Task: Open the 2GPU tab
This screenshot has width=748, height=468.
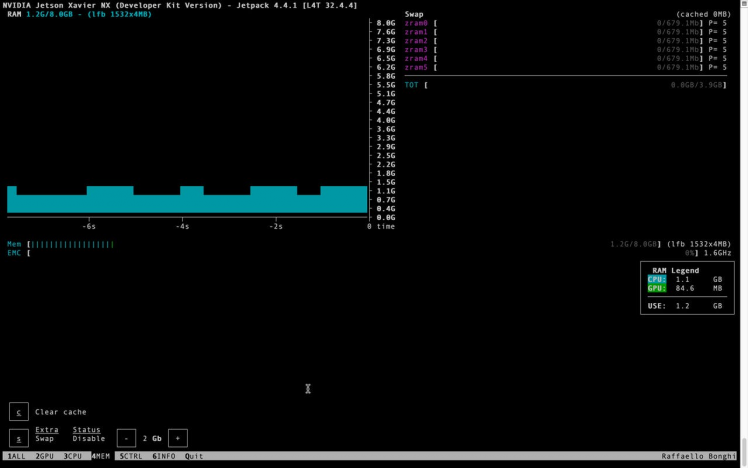Action: pyautogui.click(x=44, y=456)
